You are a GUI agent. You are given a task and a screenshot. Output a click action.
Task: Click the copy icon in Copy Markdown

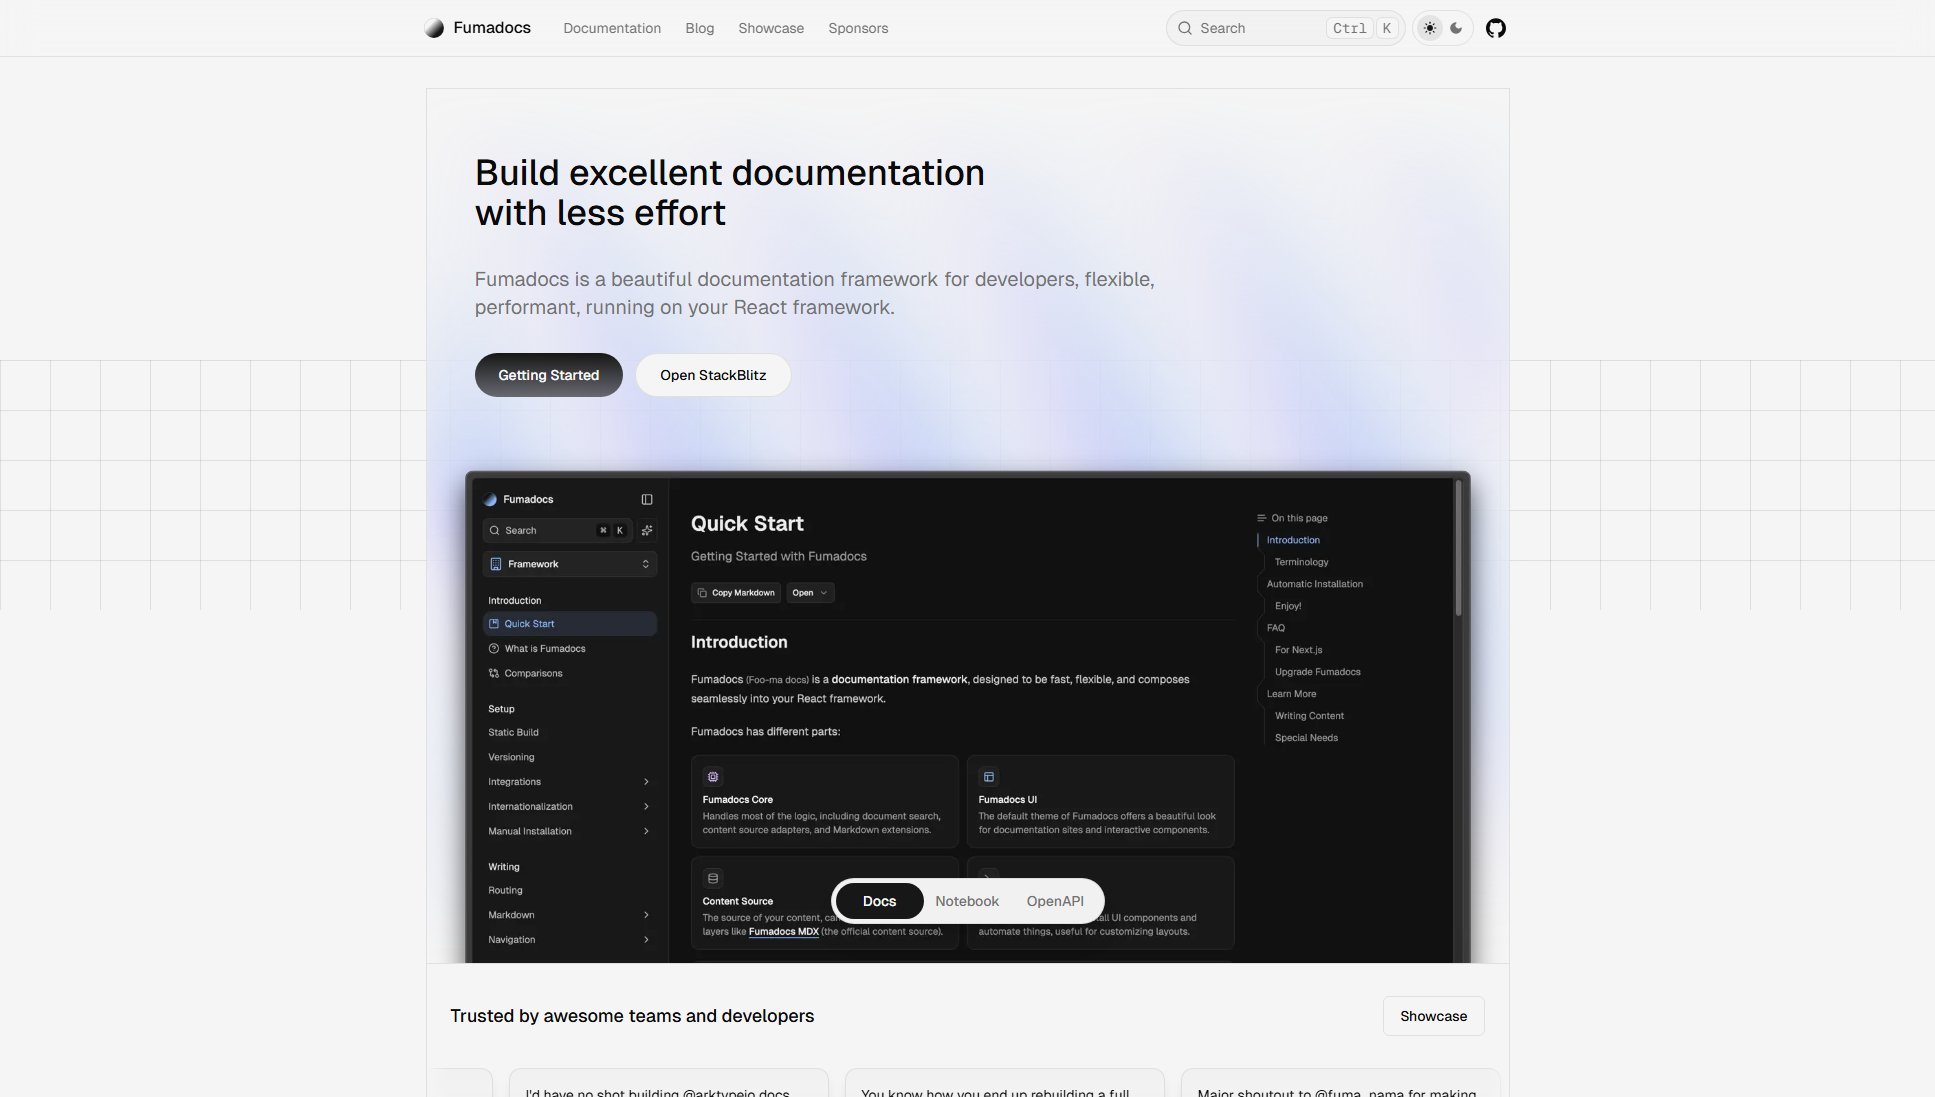702,593
